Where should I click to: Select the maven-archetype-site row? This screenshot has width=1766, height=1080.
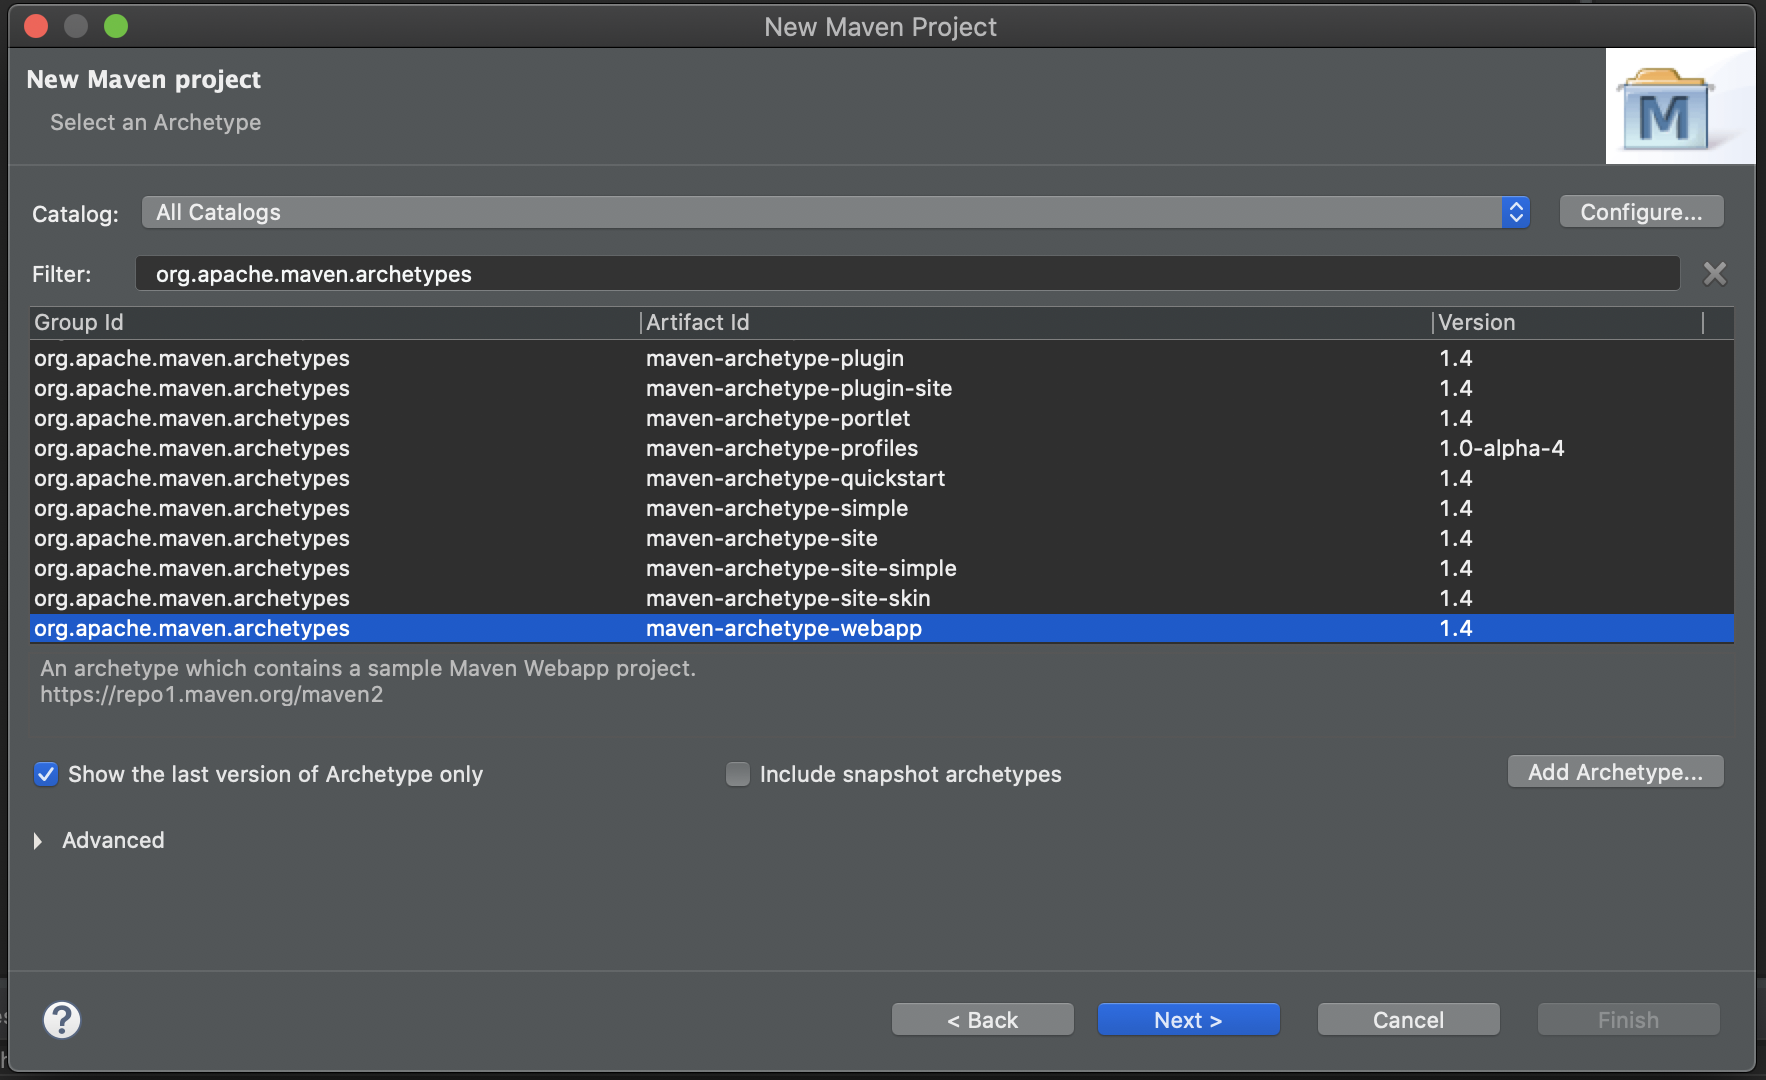pos(882,538)
